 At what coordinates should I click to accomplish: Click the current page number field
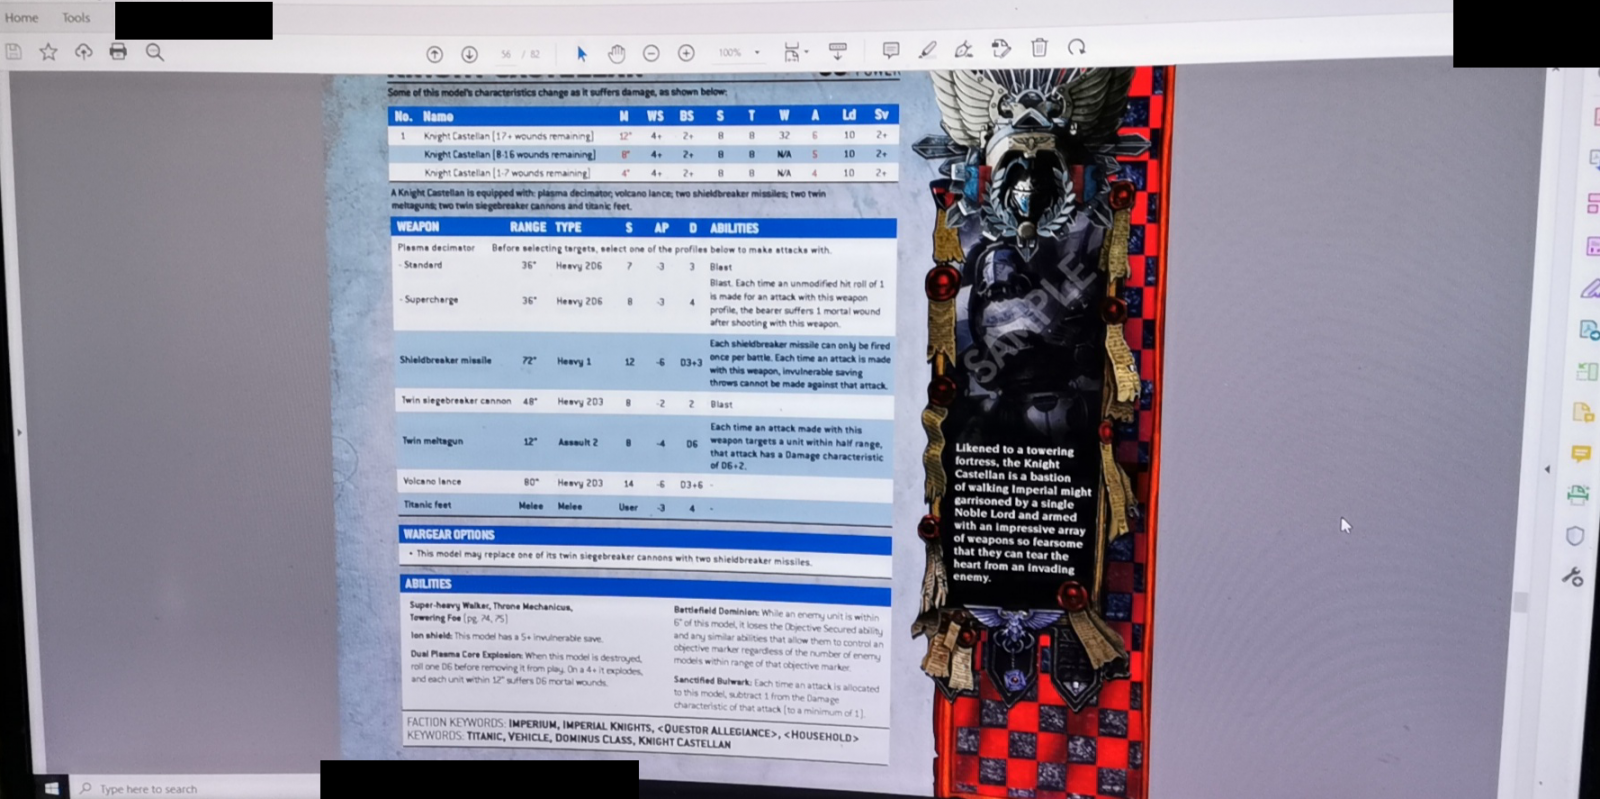[506, 54]
